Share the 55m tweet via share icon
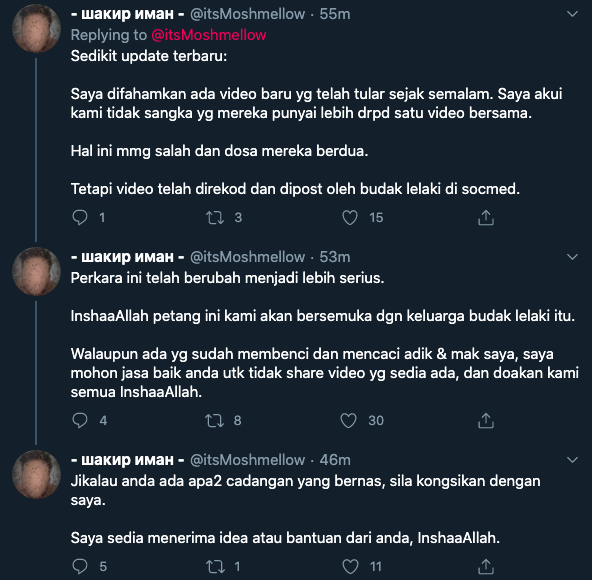 [x=486, y=218]
